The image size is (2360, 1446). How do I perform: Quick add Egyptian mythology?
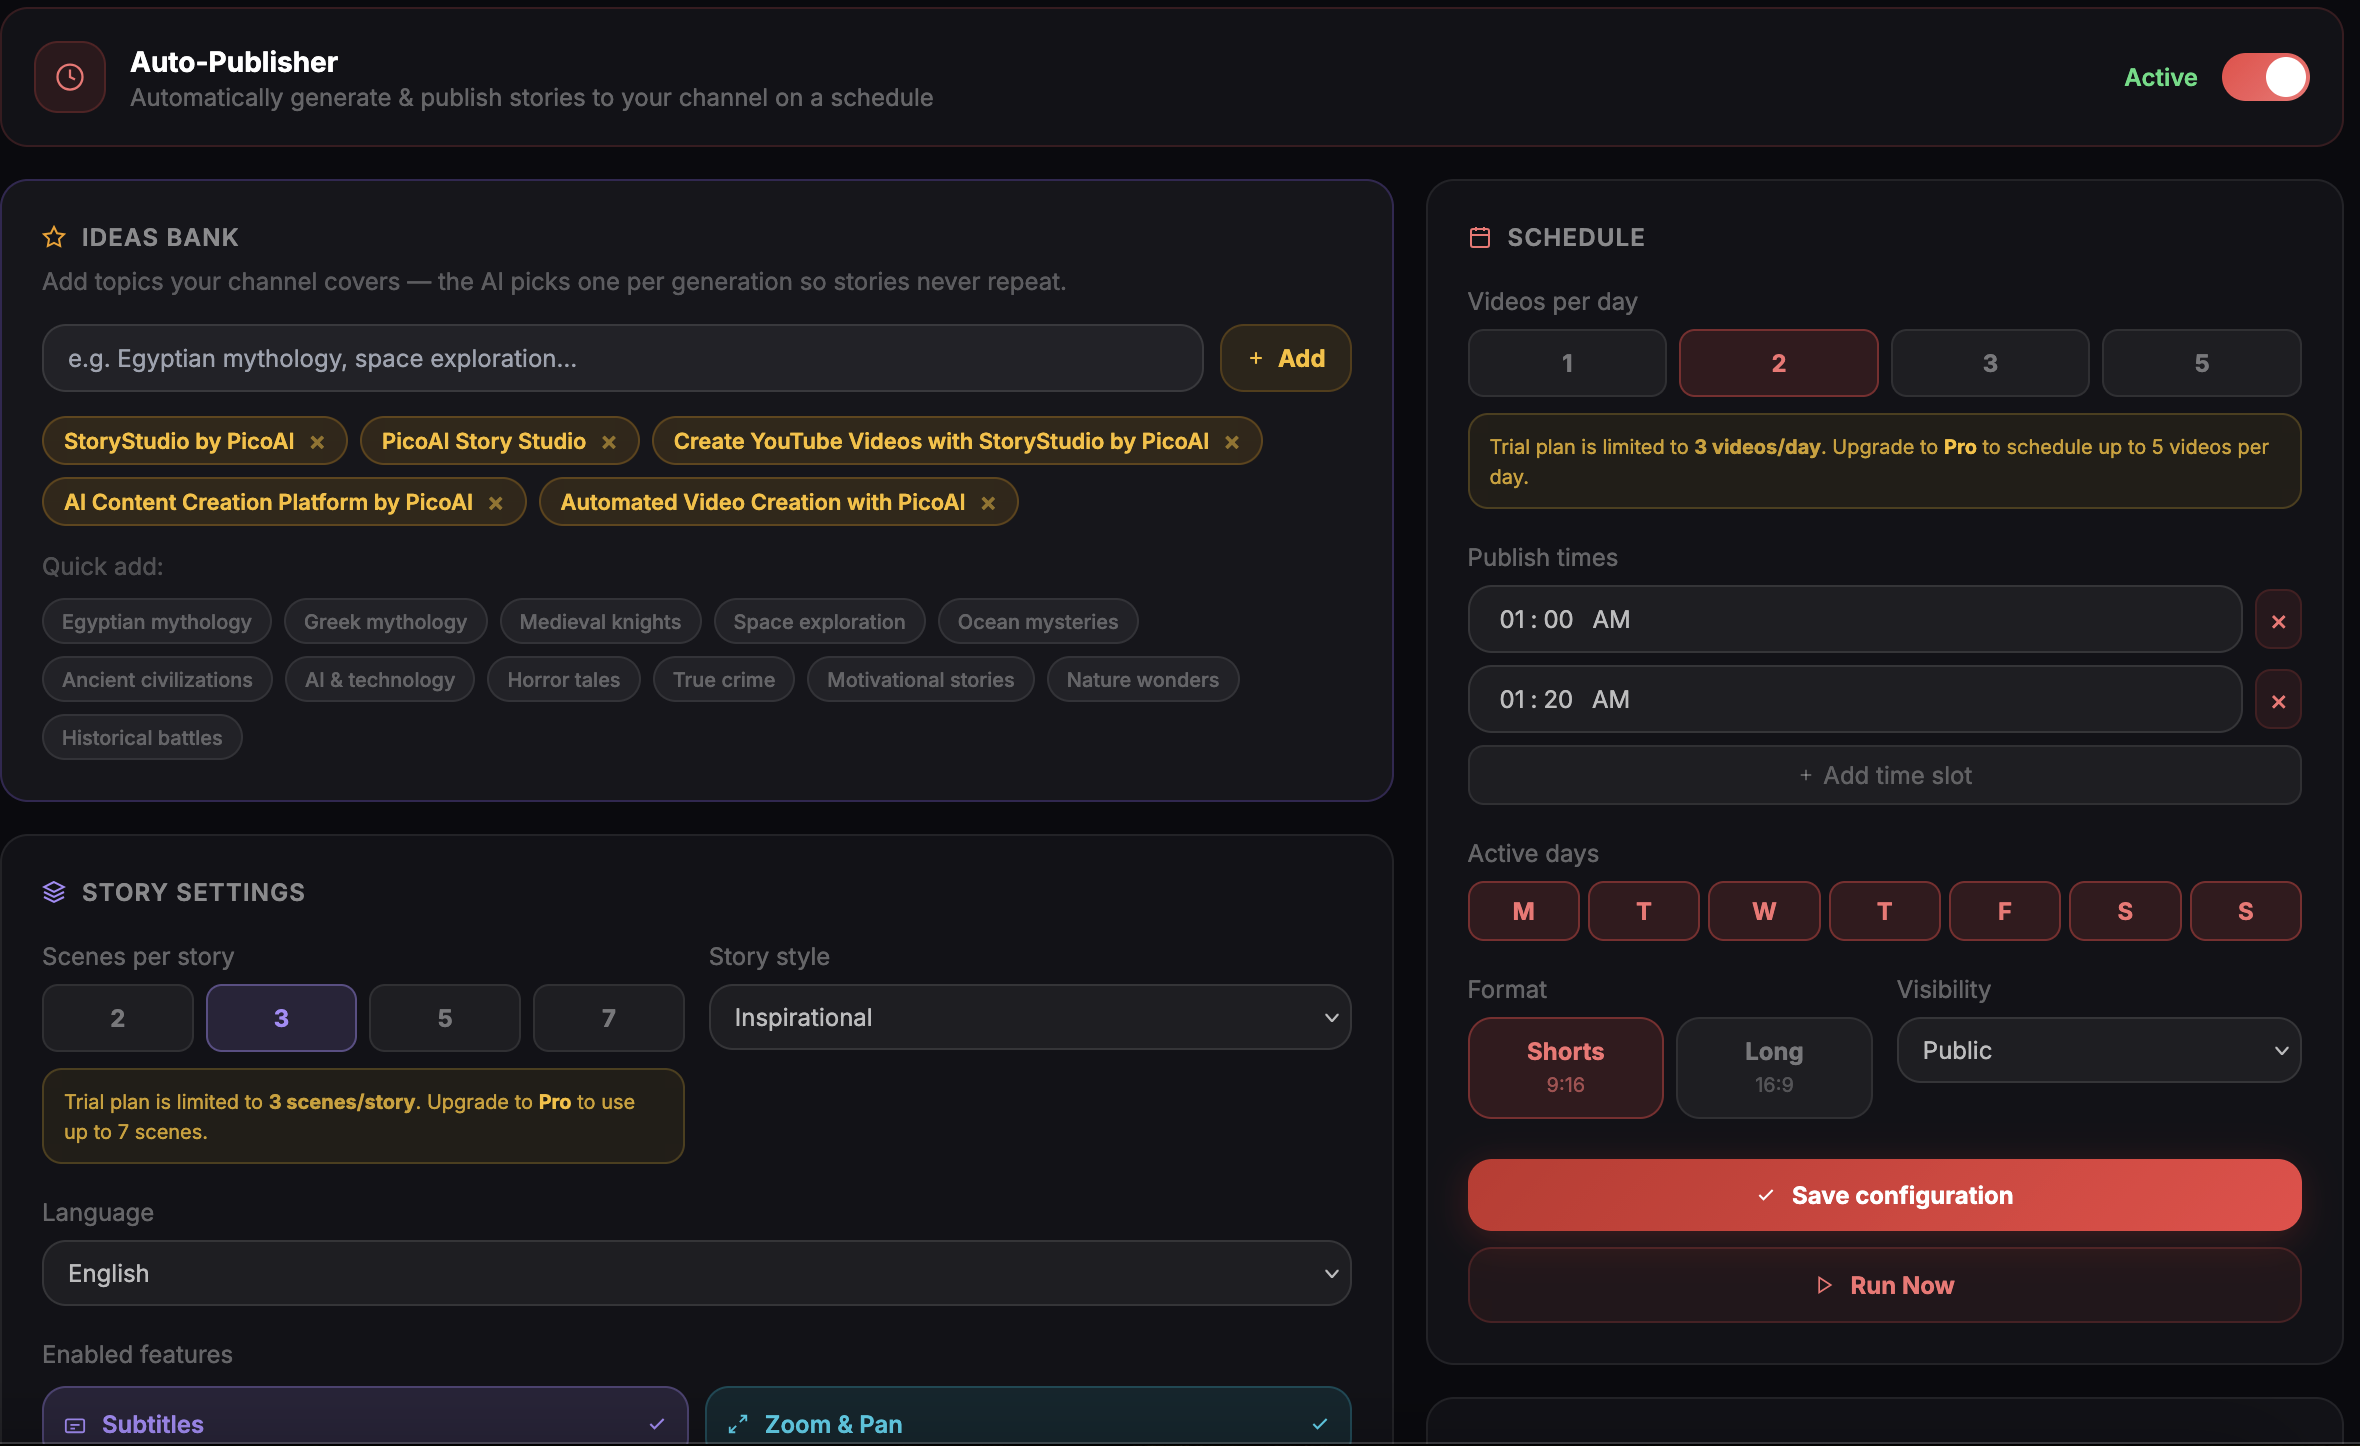click(x=157, y=622)
